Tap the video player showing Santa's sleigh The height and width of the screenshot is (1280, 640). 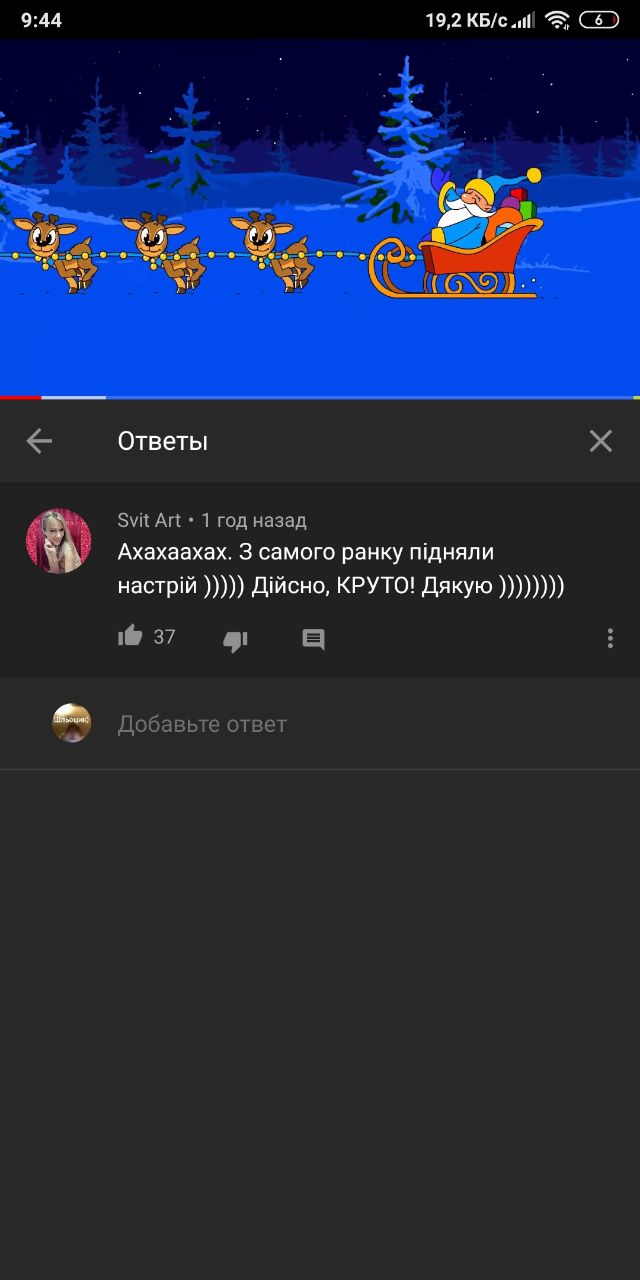coord(320,217)
